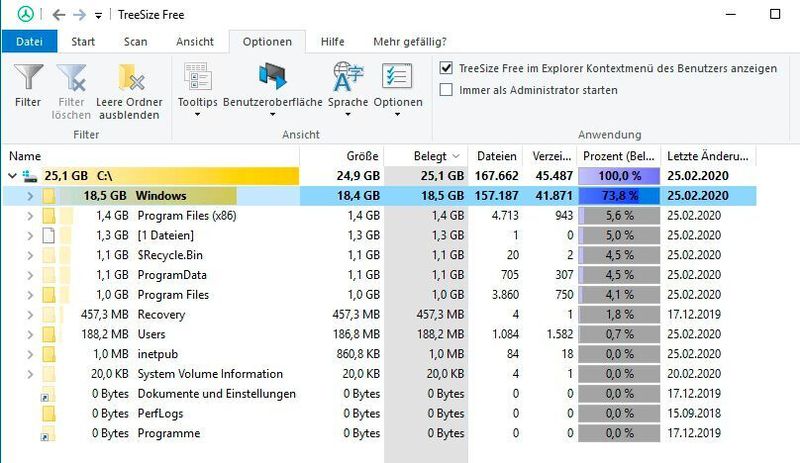
Task: Sort by the Dateien column header
Action: click(495, 156)
